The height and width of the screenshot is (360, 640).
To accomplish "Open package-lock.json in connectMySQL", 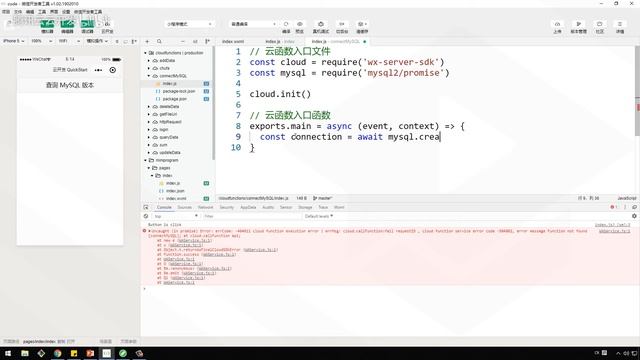I will 179,91.
